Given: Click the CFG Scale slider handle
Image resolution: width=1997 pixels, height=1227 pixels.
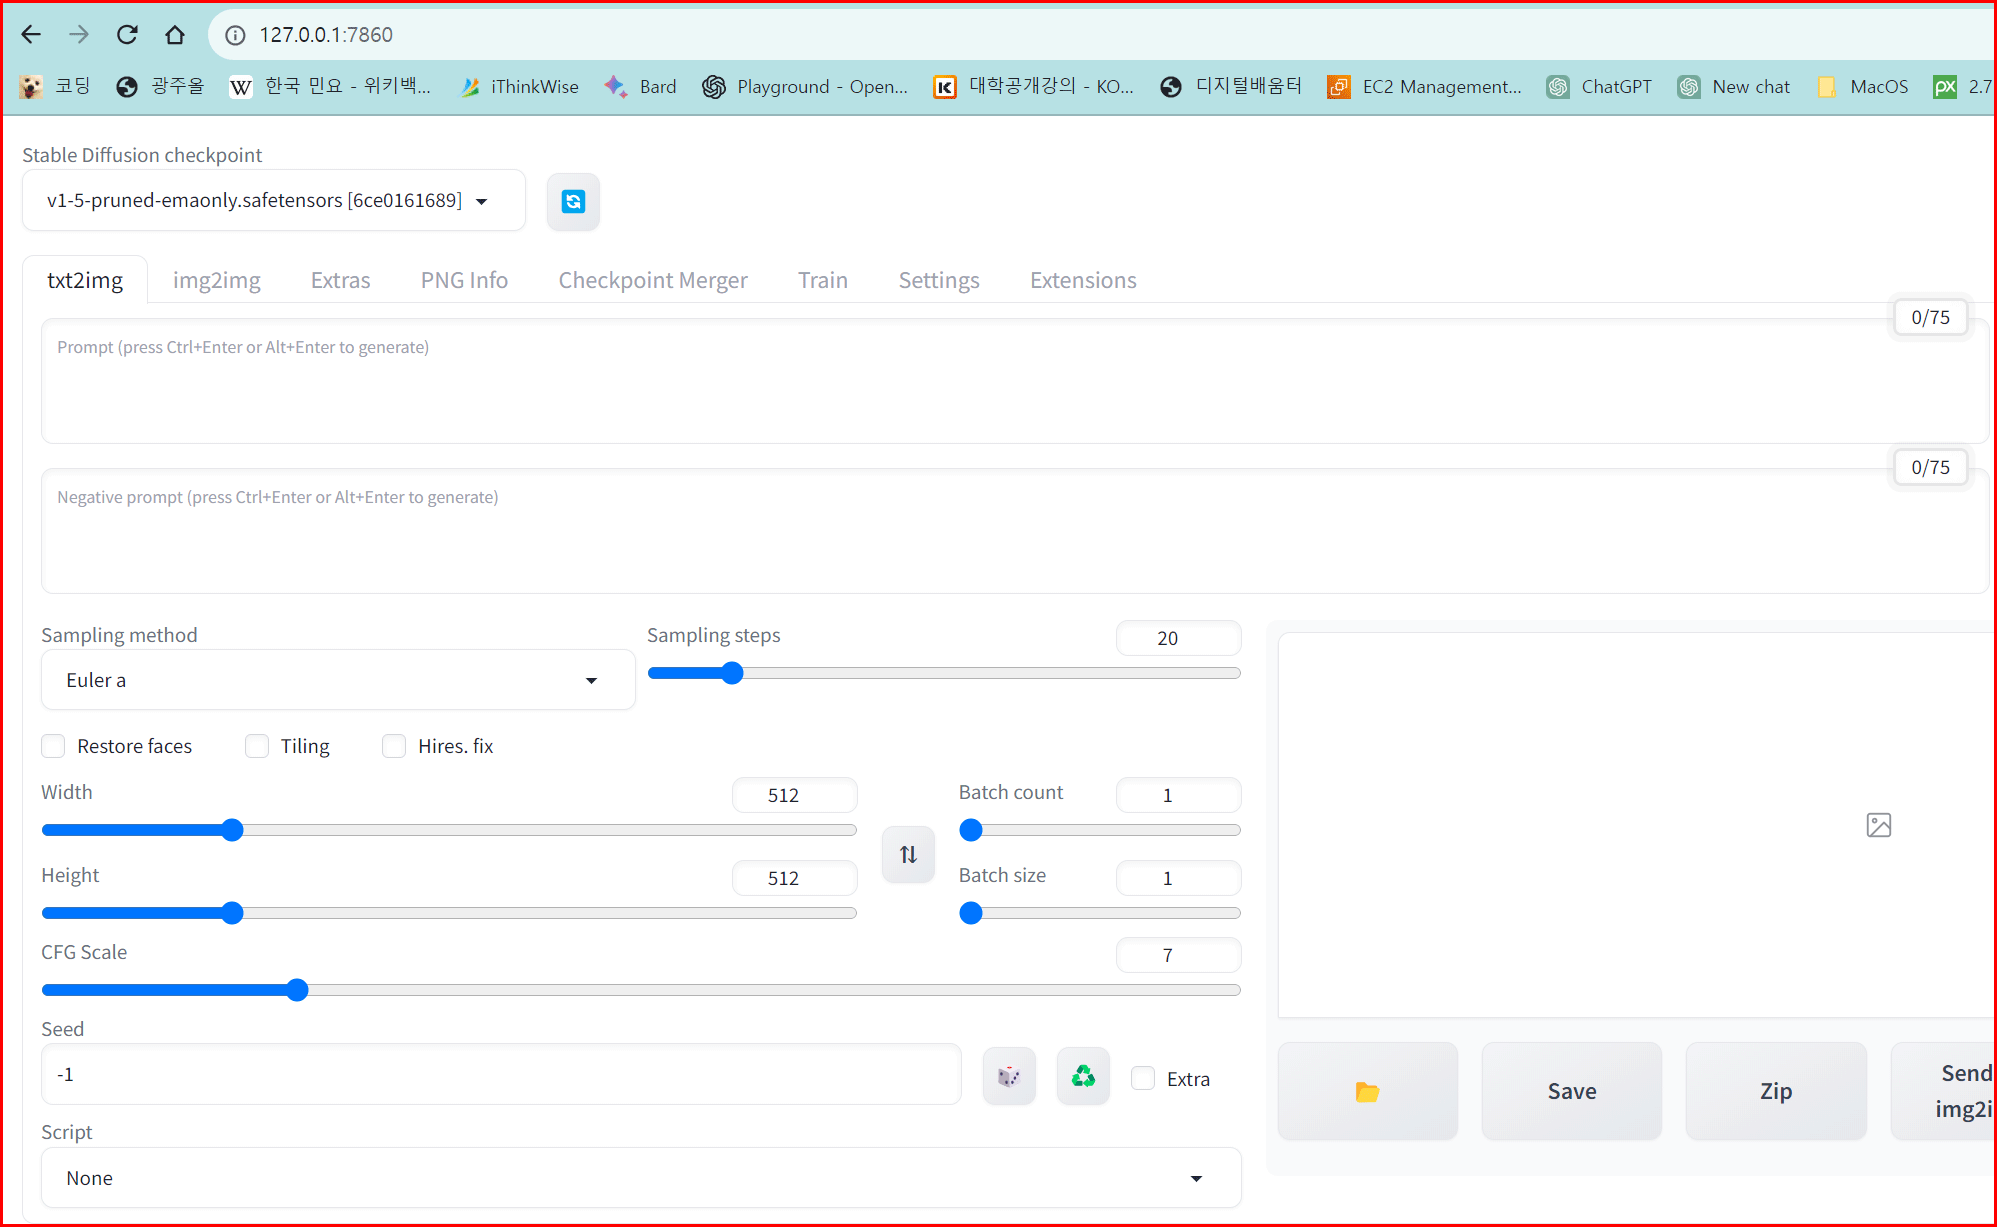Looking at the screenshot, I should coord(297,990).
